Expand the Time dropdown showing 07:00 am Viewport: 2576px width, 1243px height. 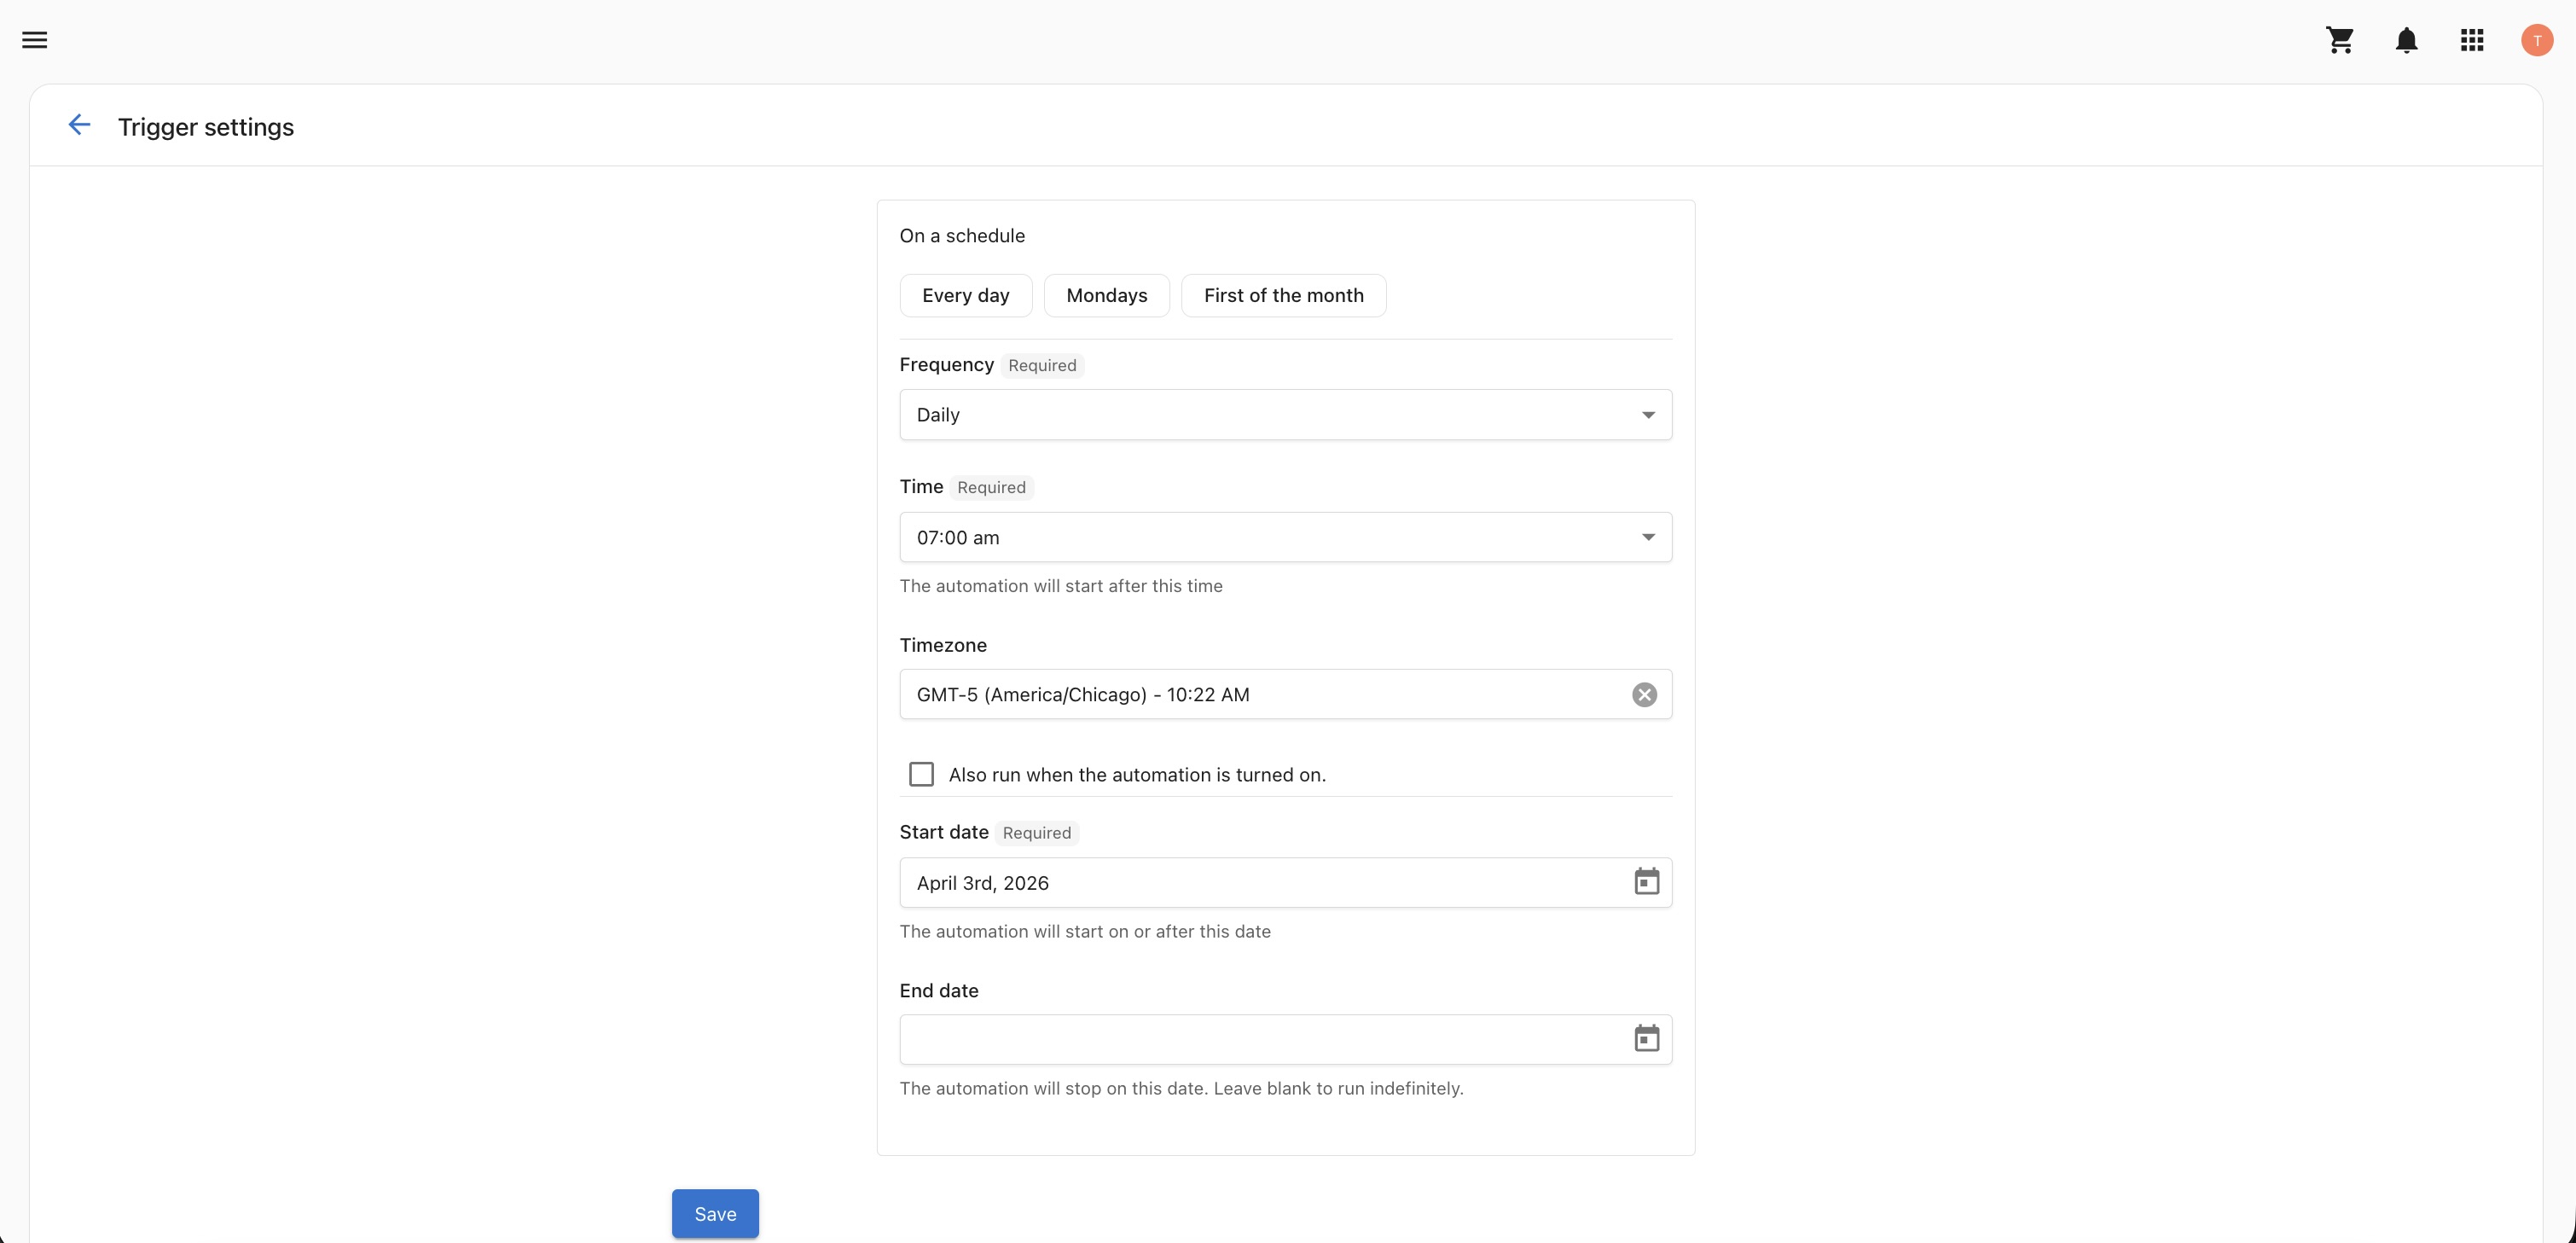[x=1285, y=538]
